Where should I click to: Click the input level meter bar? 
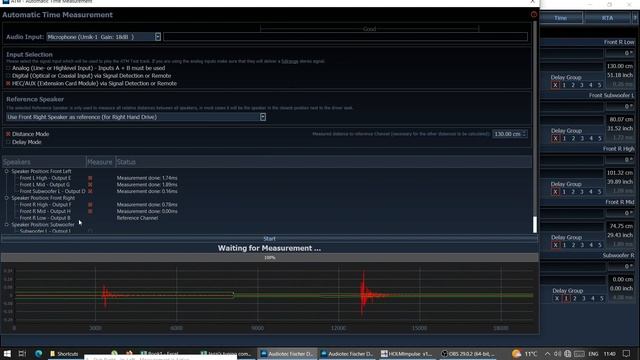tap(345, 37)
